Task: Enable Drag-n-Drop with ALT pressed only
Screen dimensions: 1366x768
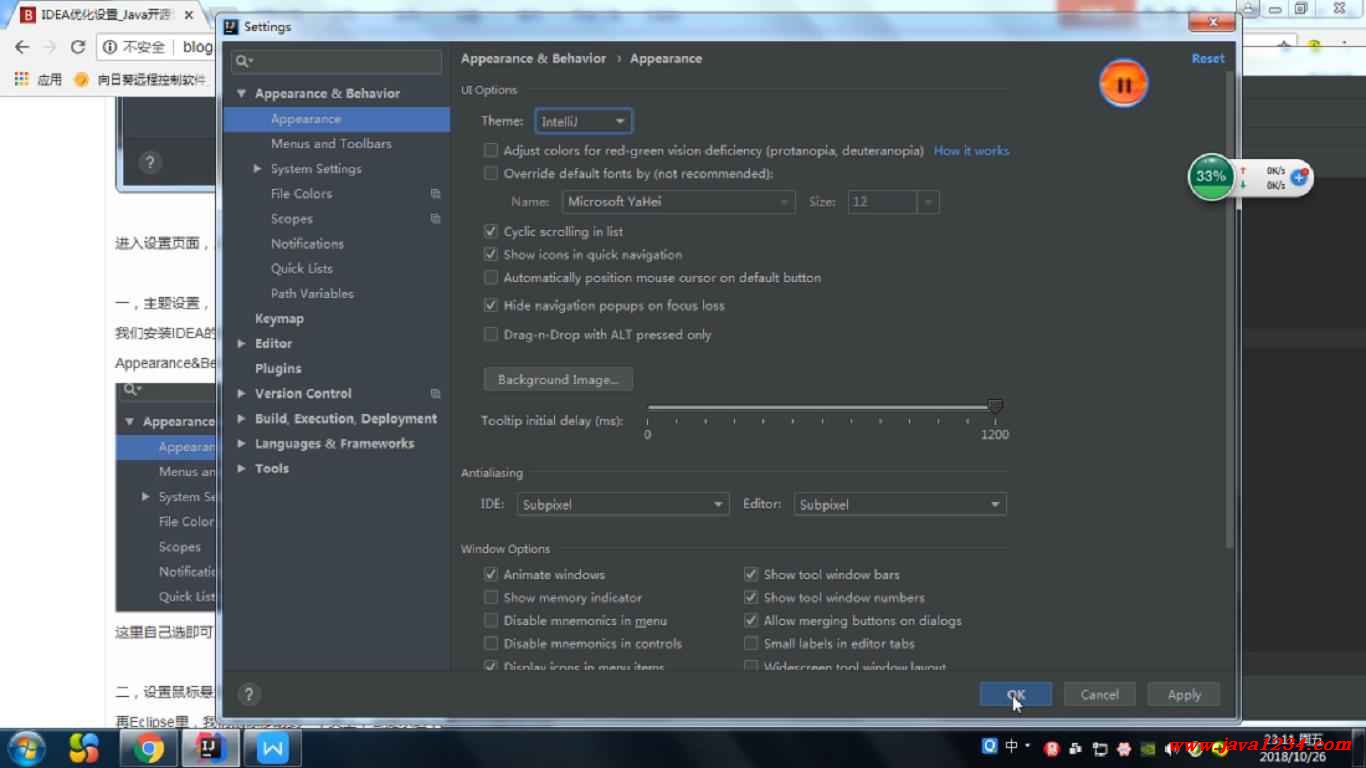Action: pos(490,335)
